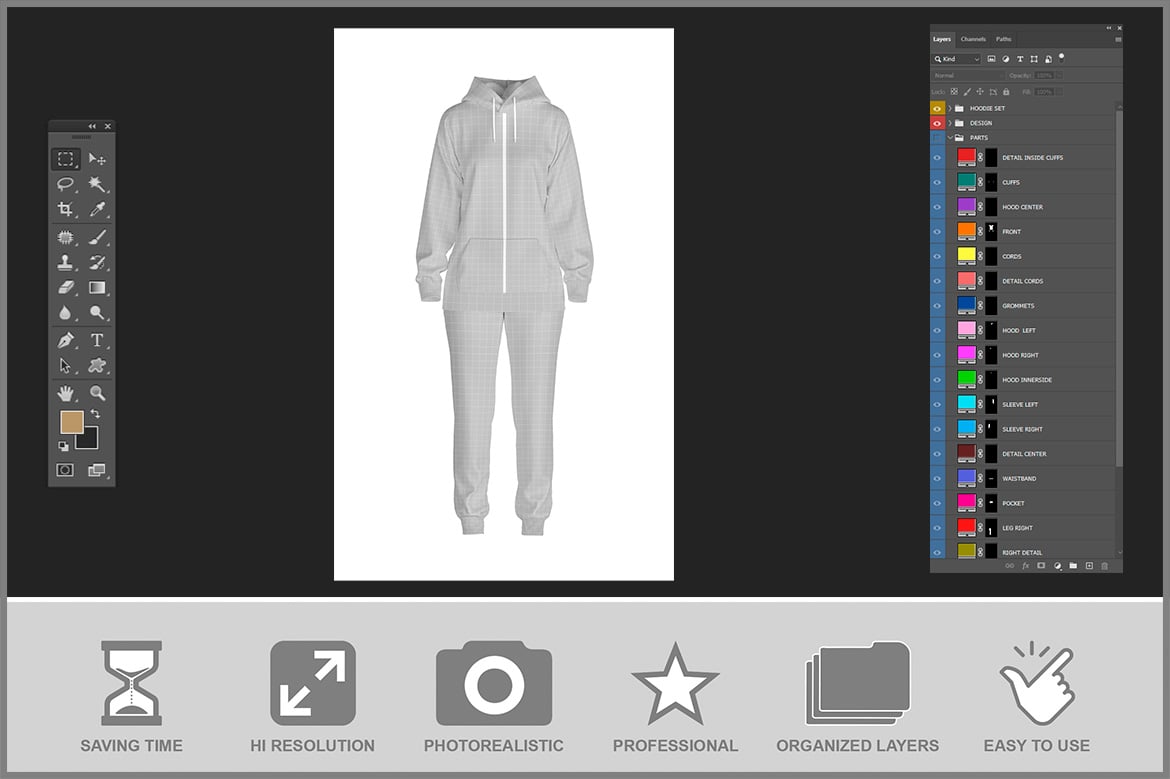Select the Zoom magnifier tool
Screen dimensions: 1170x779
click(97, 393)
